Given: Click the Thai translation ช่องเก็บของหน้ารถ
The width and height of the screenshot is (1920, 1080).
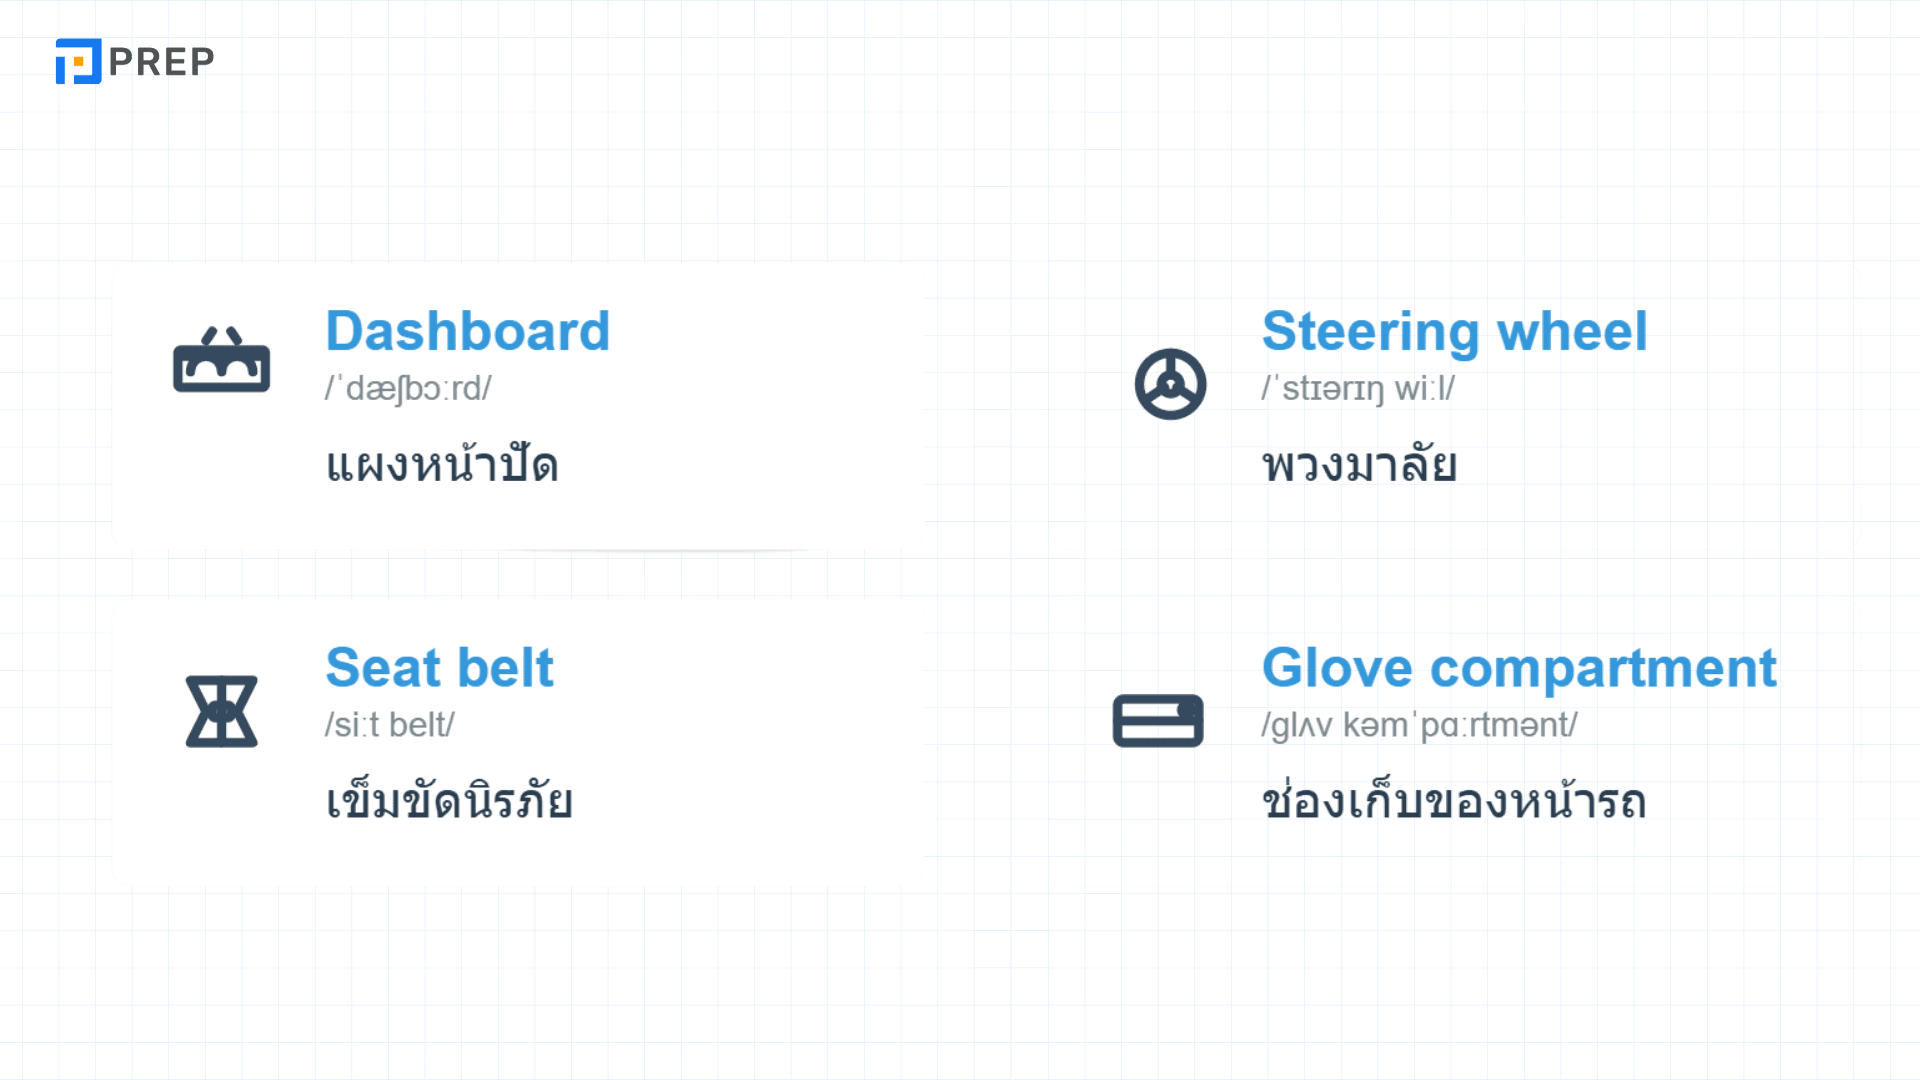Looking at the screenshot, I should pos(1453,802).
